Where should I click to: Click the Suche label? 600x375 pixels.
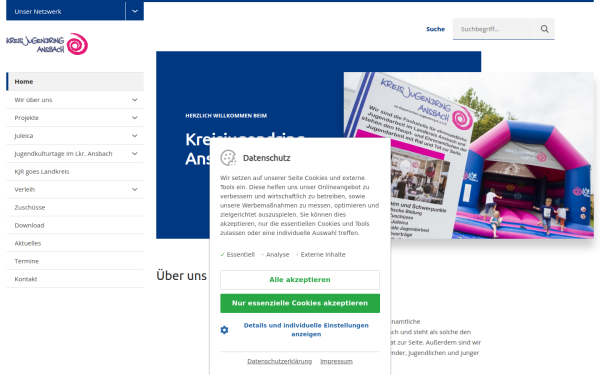click(435, 29)
